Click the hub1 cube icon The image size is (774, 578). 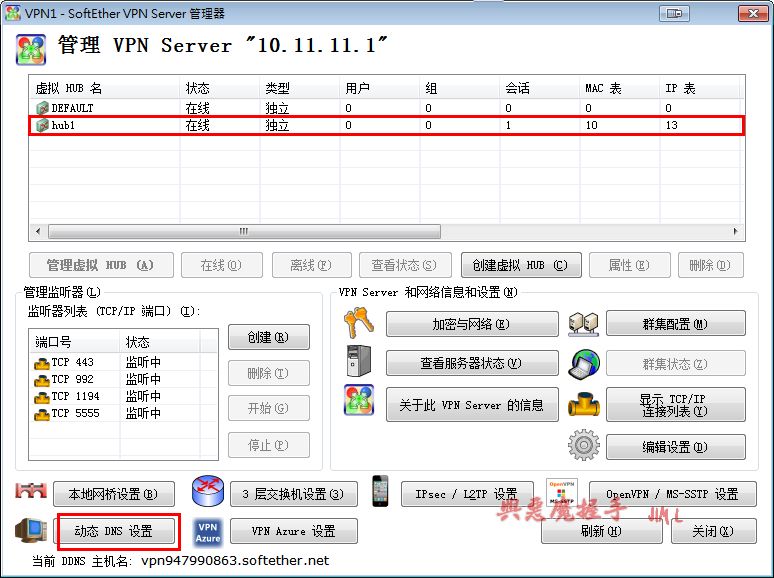42,125
